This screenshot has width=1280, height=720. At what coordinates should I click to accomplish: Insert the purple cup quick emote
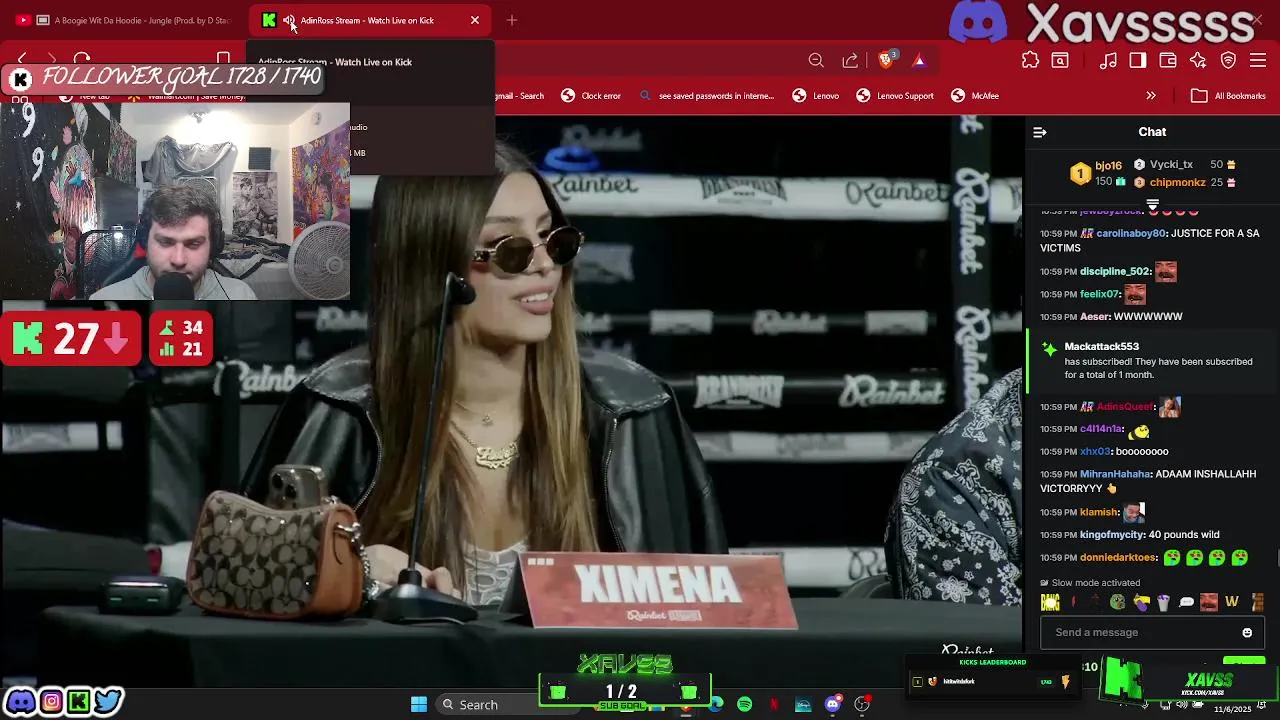1163,602
